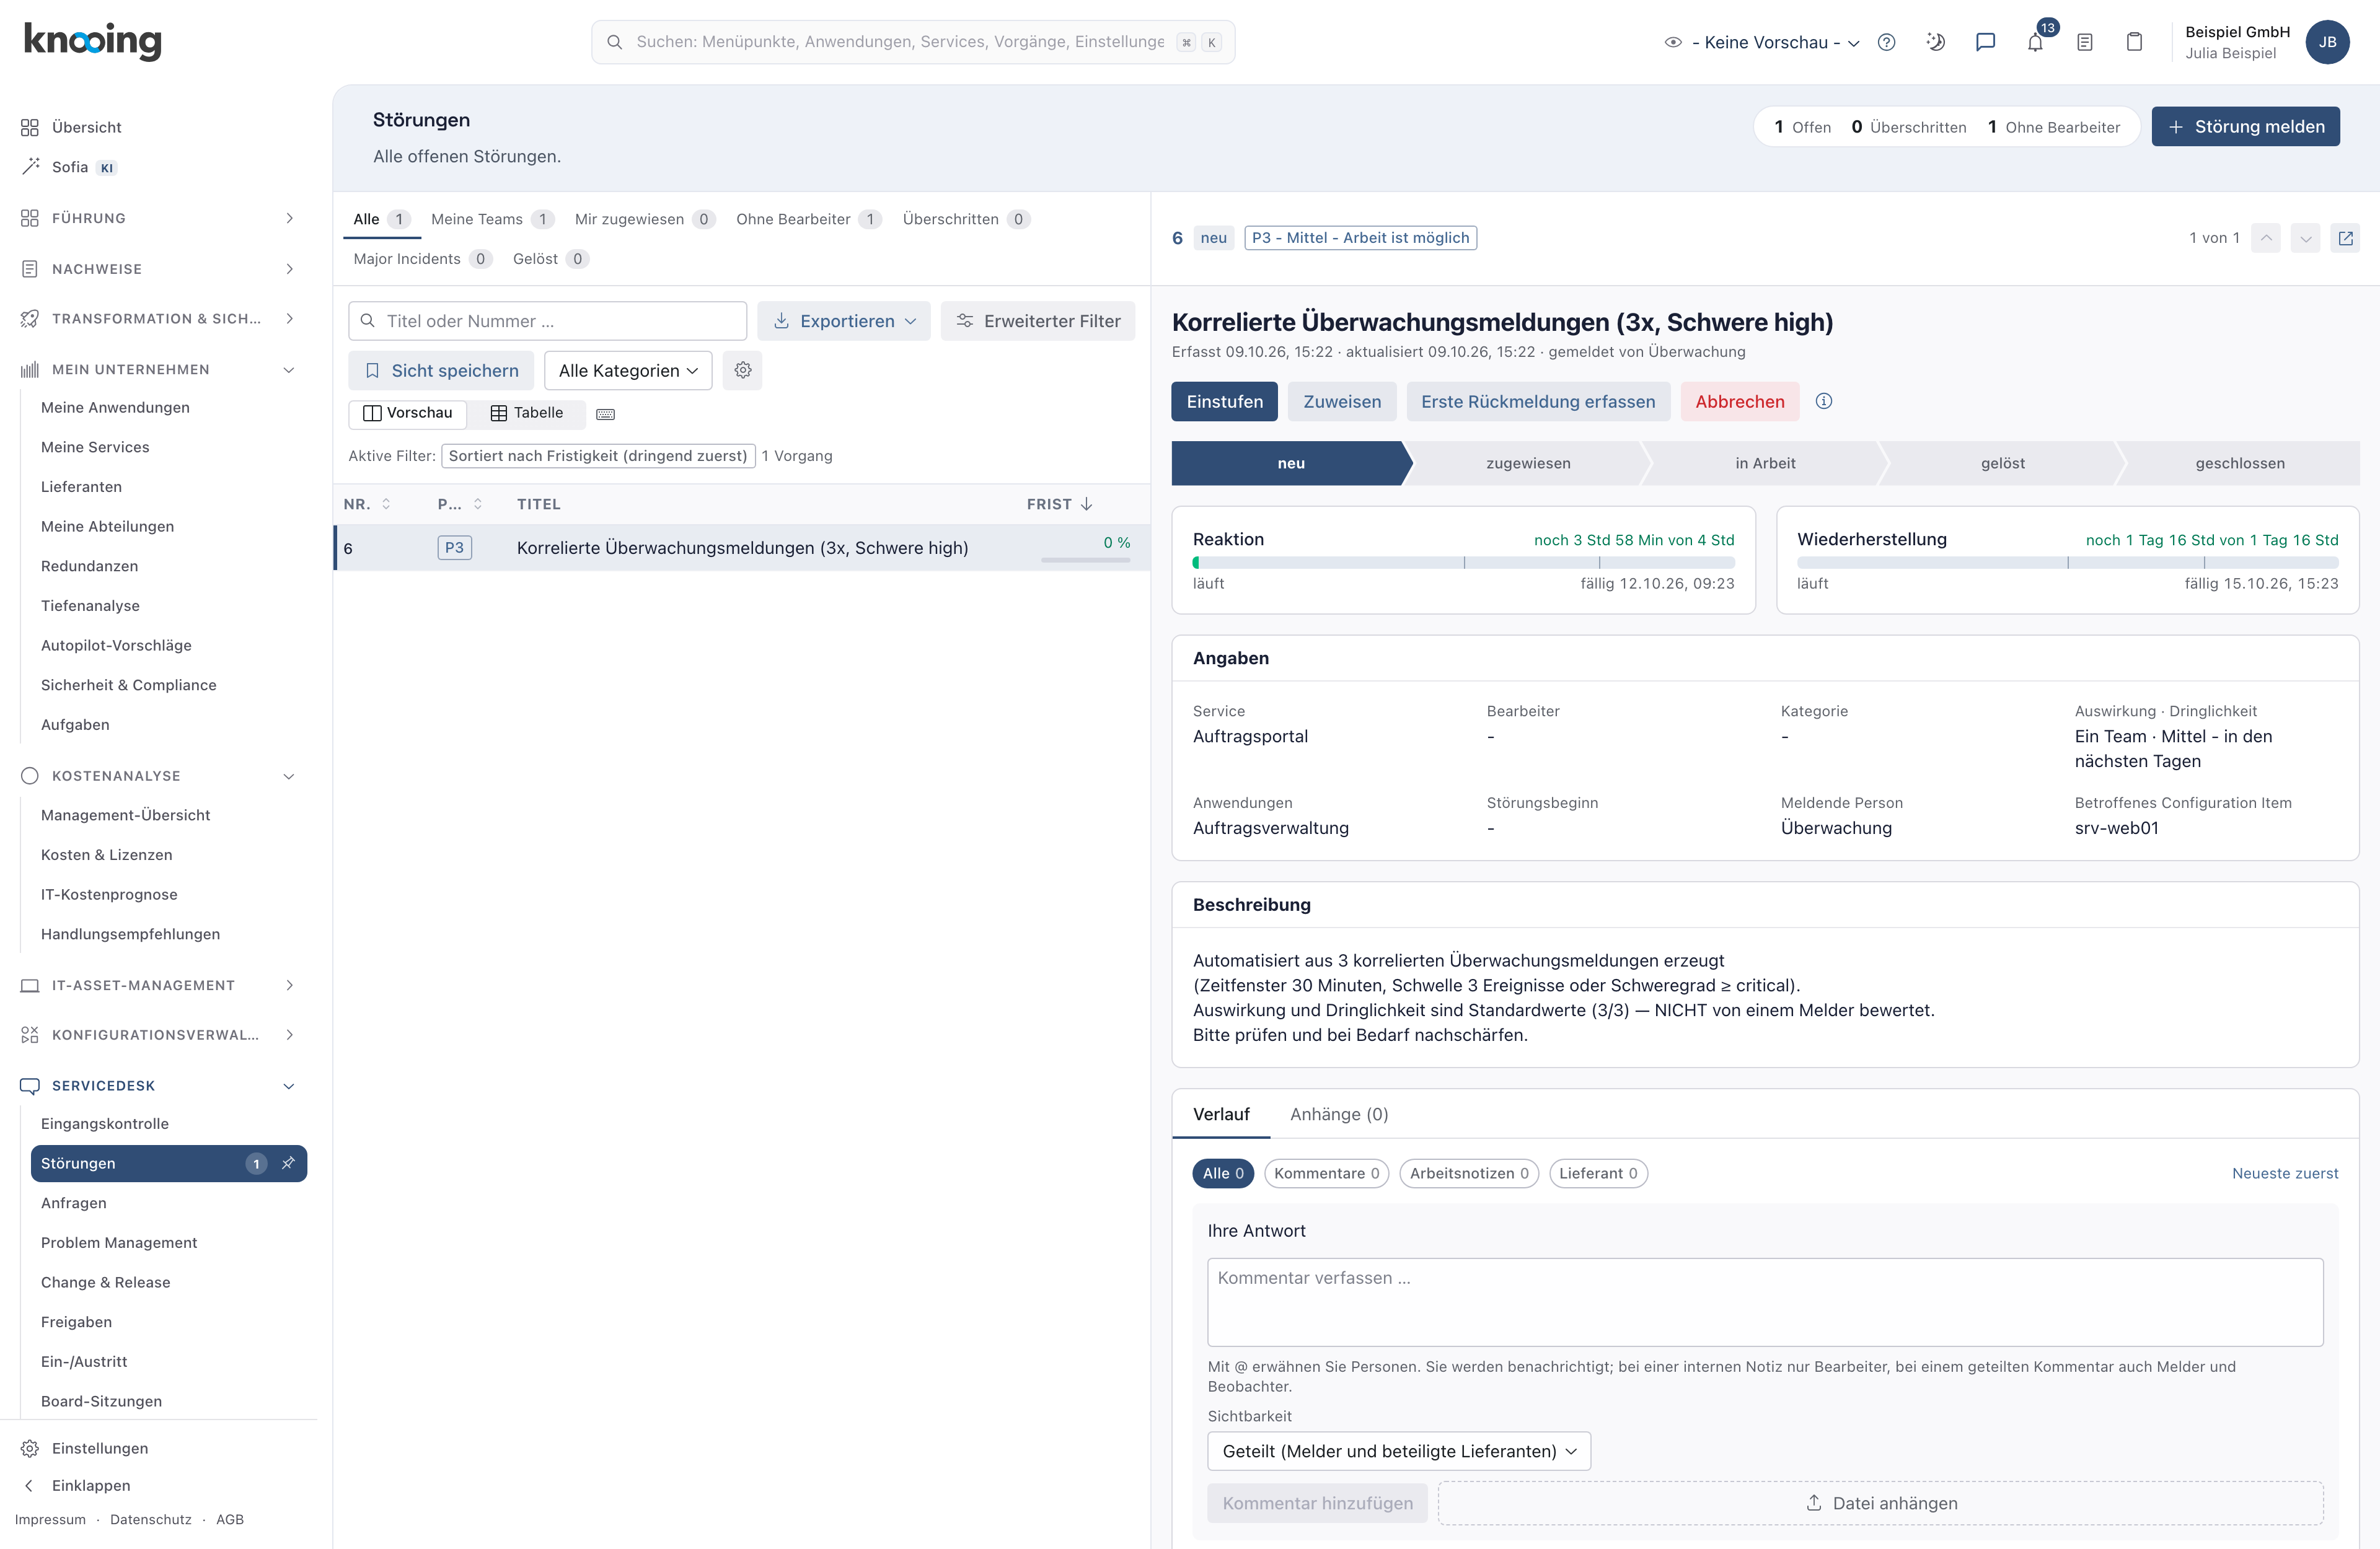Expand the FÜHRUNG sidebar section
The image size is (2380, 1549).
[x=159, y=218]
